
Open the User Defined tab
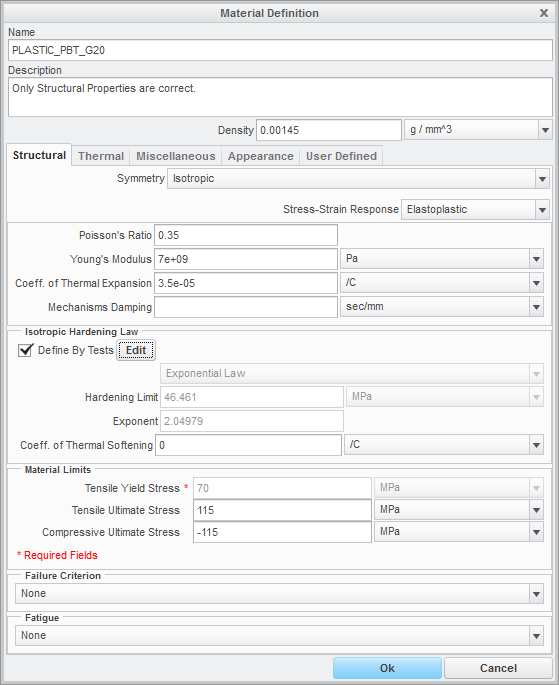tap(341, 156)
